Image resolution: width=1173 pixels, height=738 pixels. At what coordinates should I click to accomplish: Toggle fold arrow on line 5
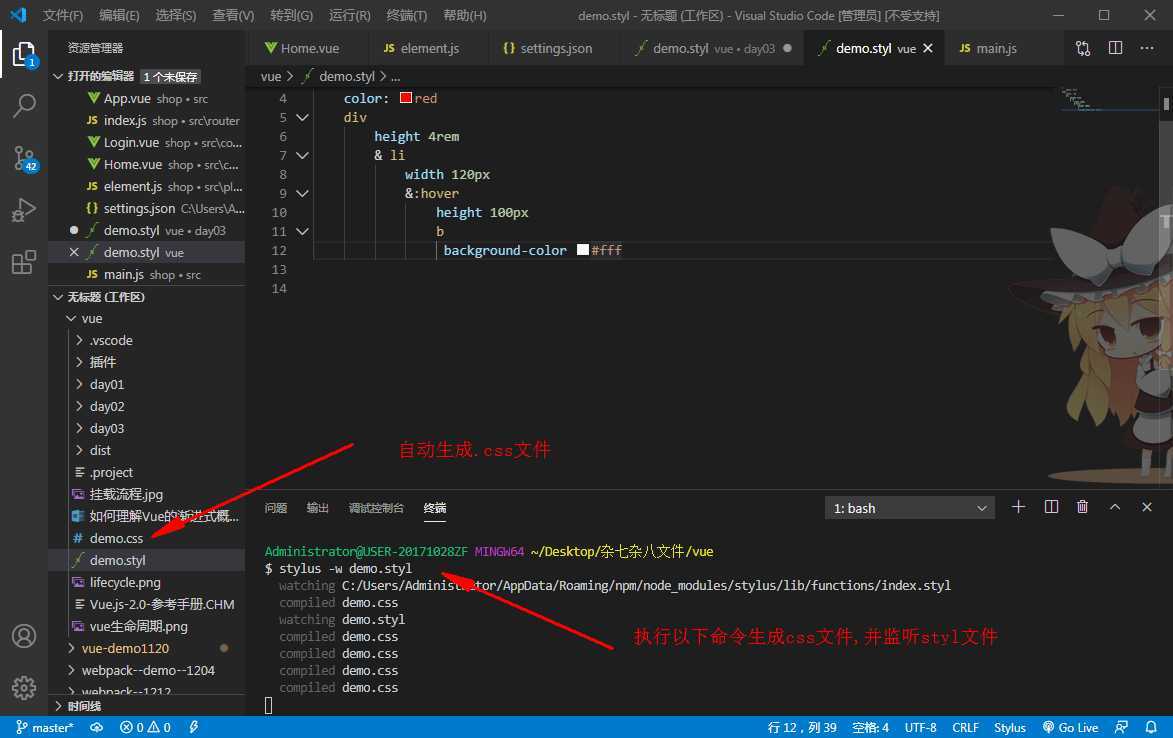(302, 117)
